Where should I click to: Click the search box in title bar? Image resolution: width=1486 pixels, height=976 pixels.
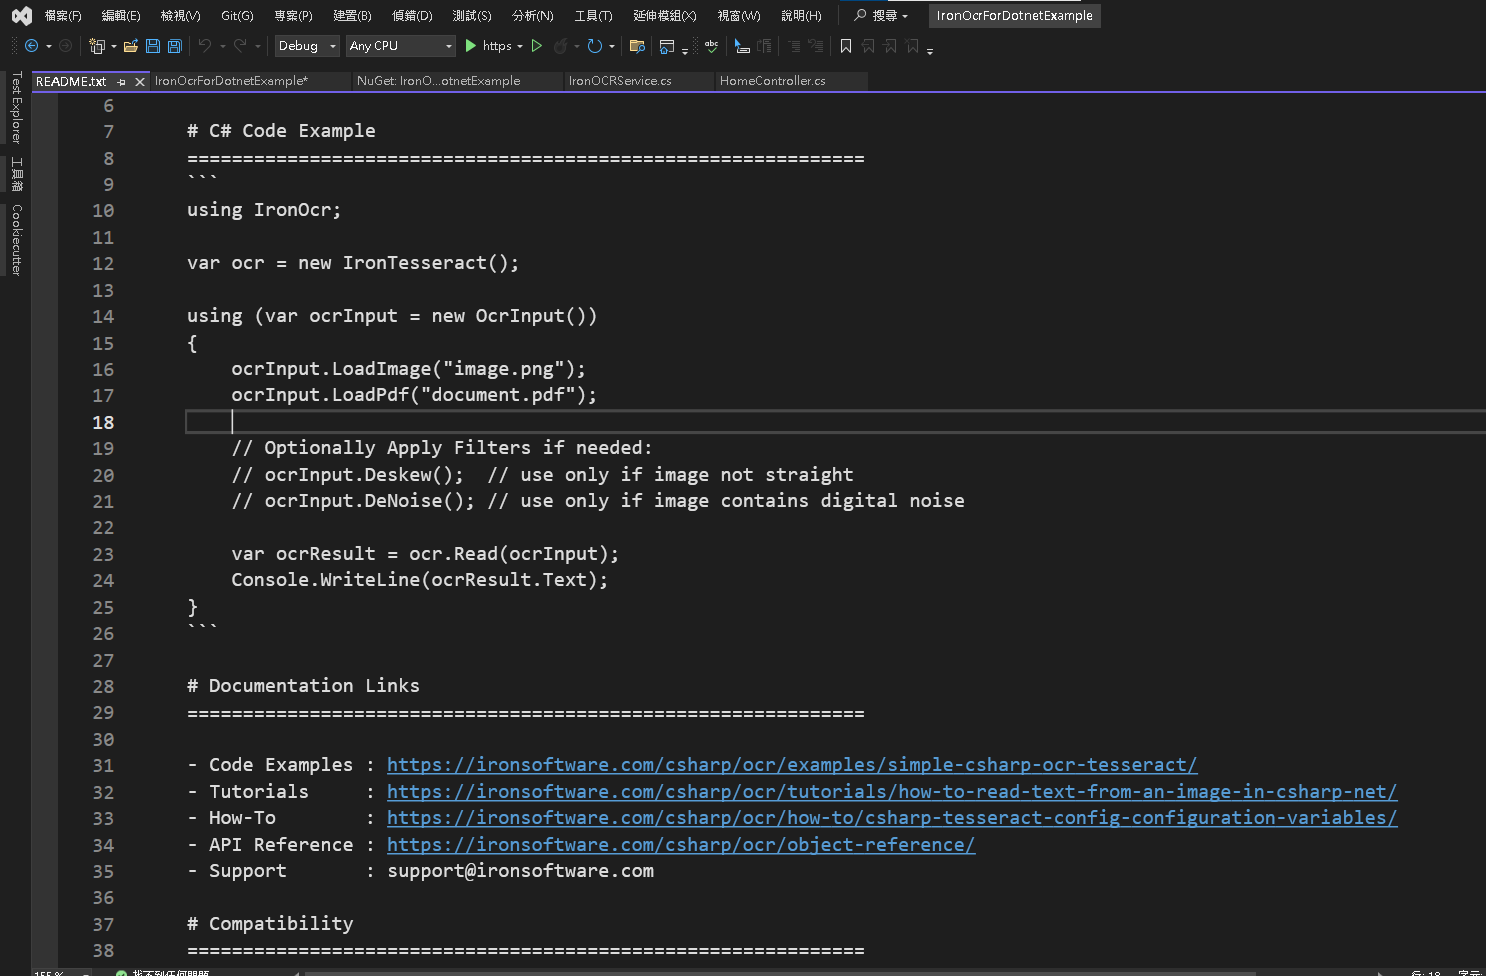pyautogui.click(x=881, y=16)
